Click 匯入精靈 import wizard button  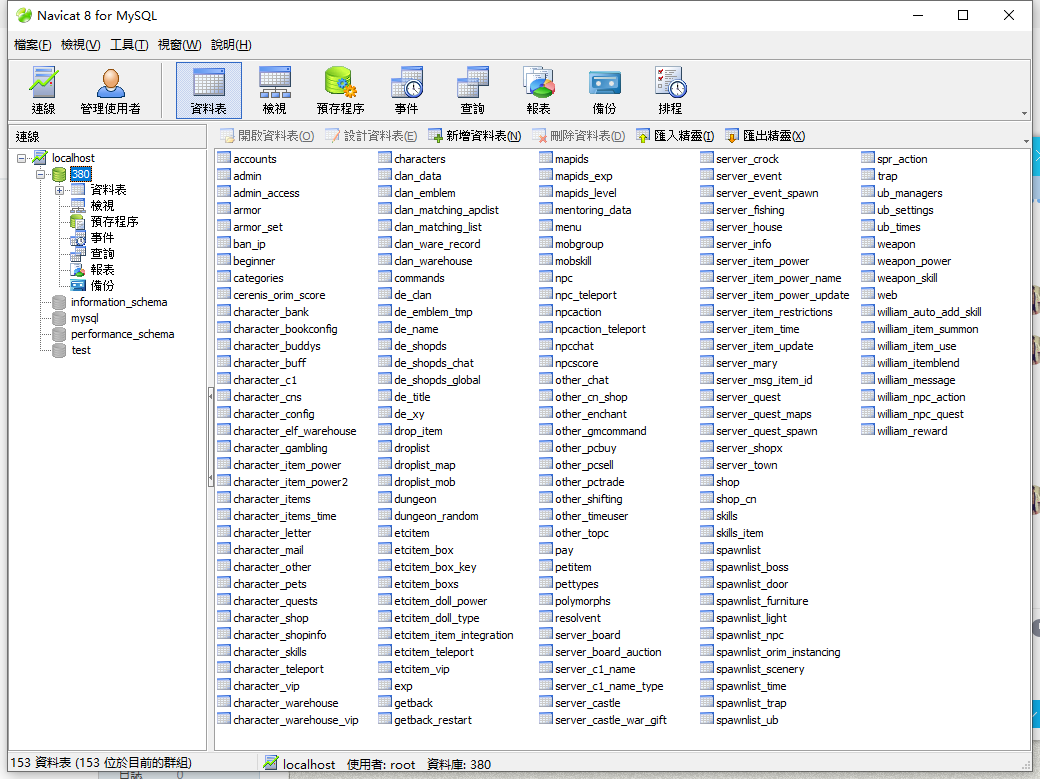(x=675, y=136)
